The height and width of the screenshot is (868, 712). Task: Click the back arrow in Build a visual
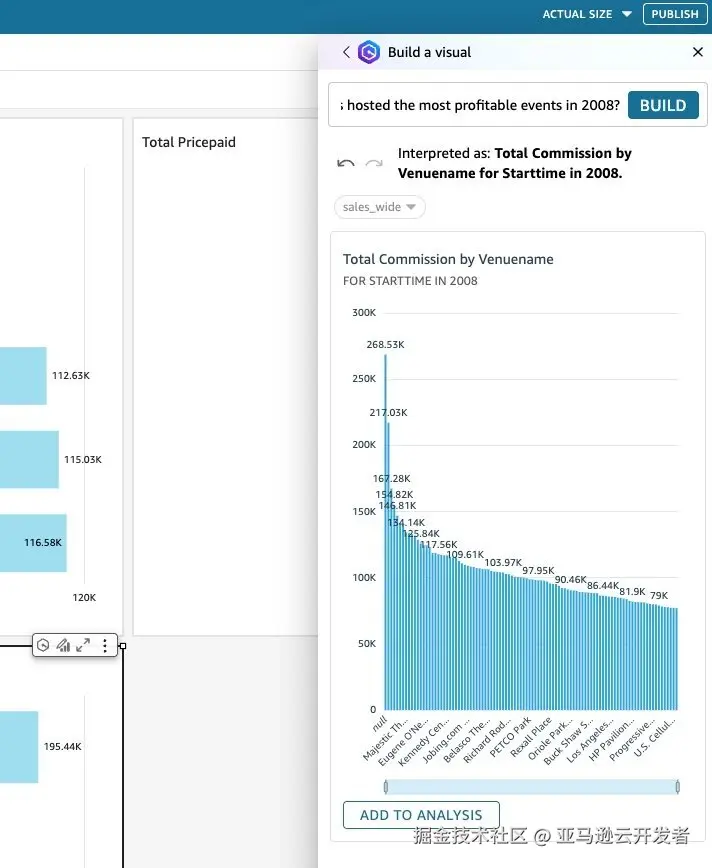click(x=346, y=52)
